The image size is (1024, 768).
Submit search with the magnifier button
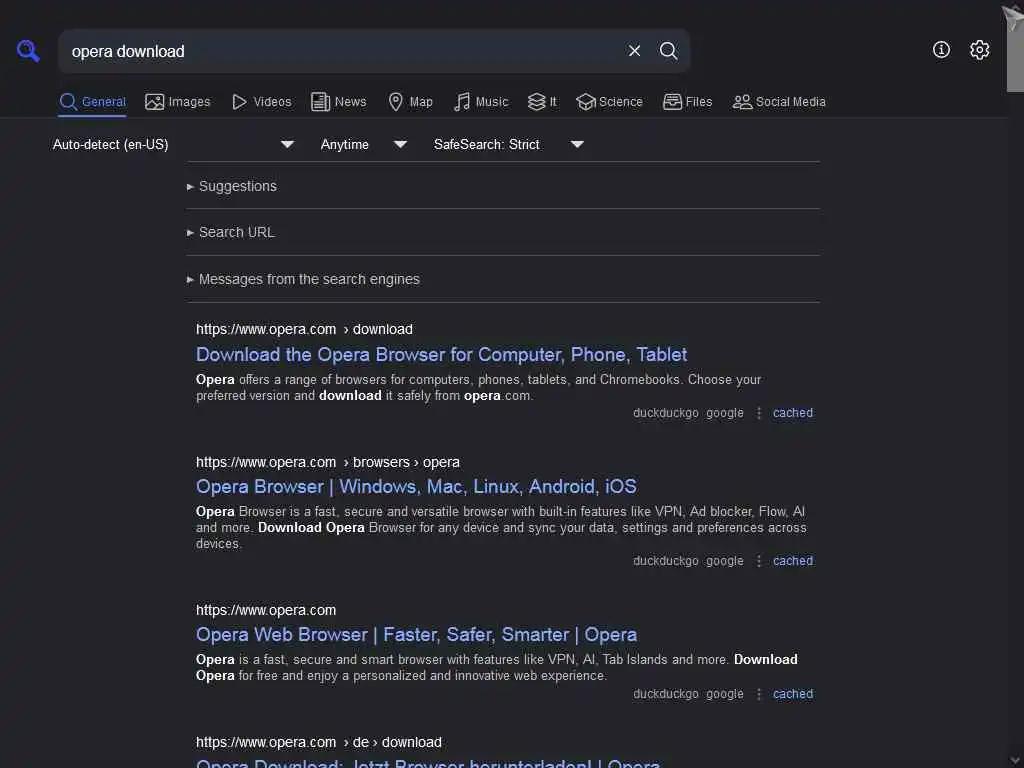668,51
